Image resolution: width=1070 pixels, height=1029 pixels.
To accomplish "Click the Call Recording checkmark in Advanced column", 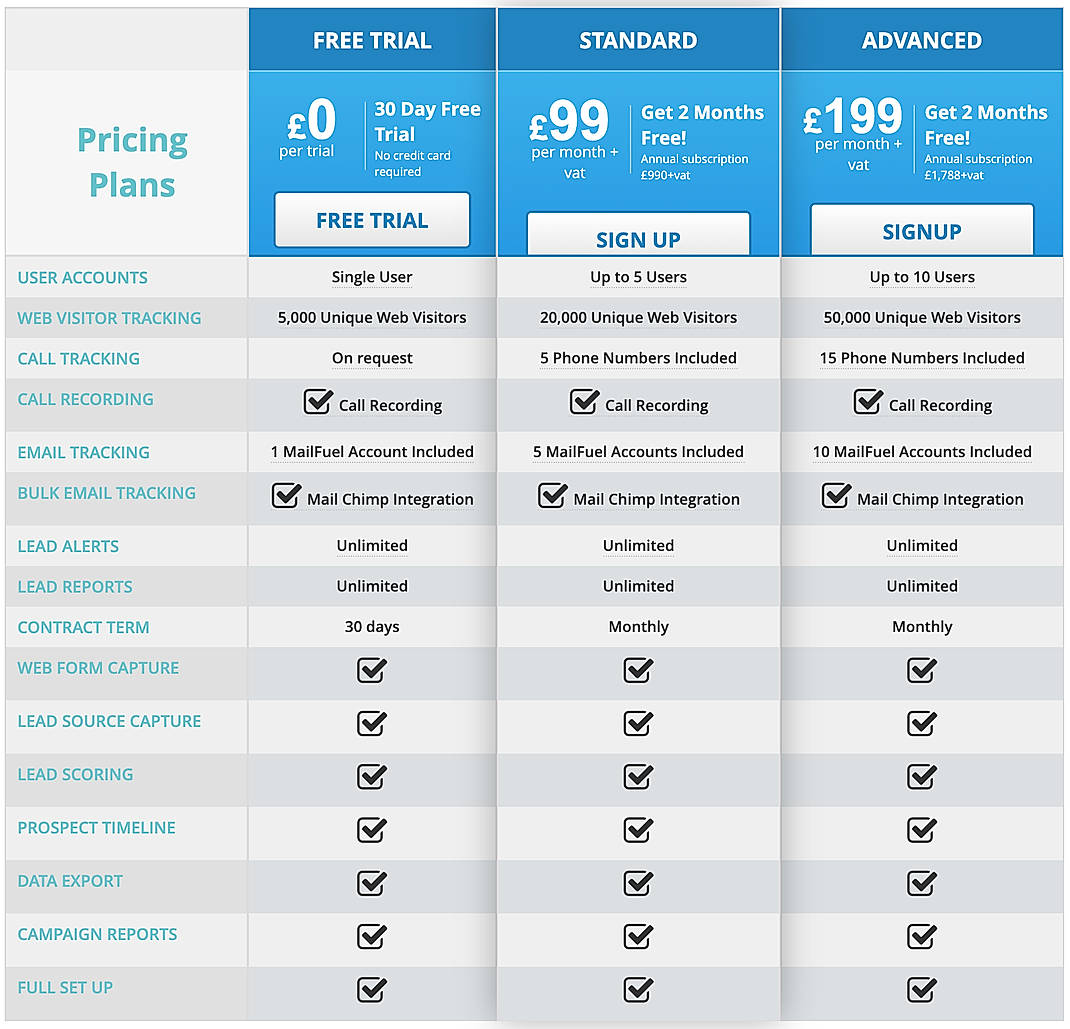I will click(x=868, y=402).
